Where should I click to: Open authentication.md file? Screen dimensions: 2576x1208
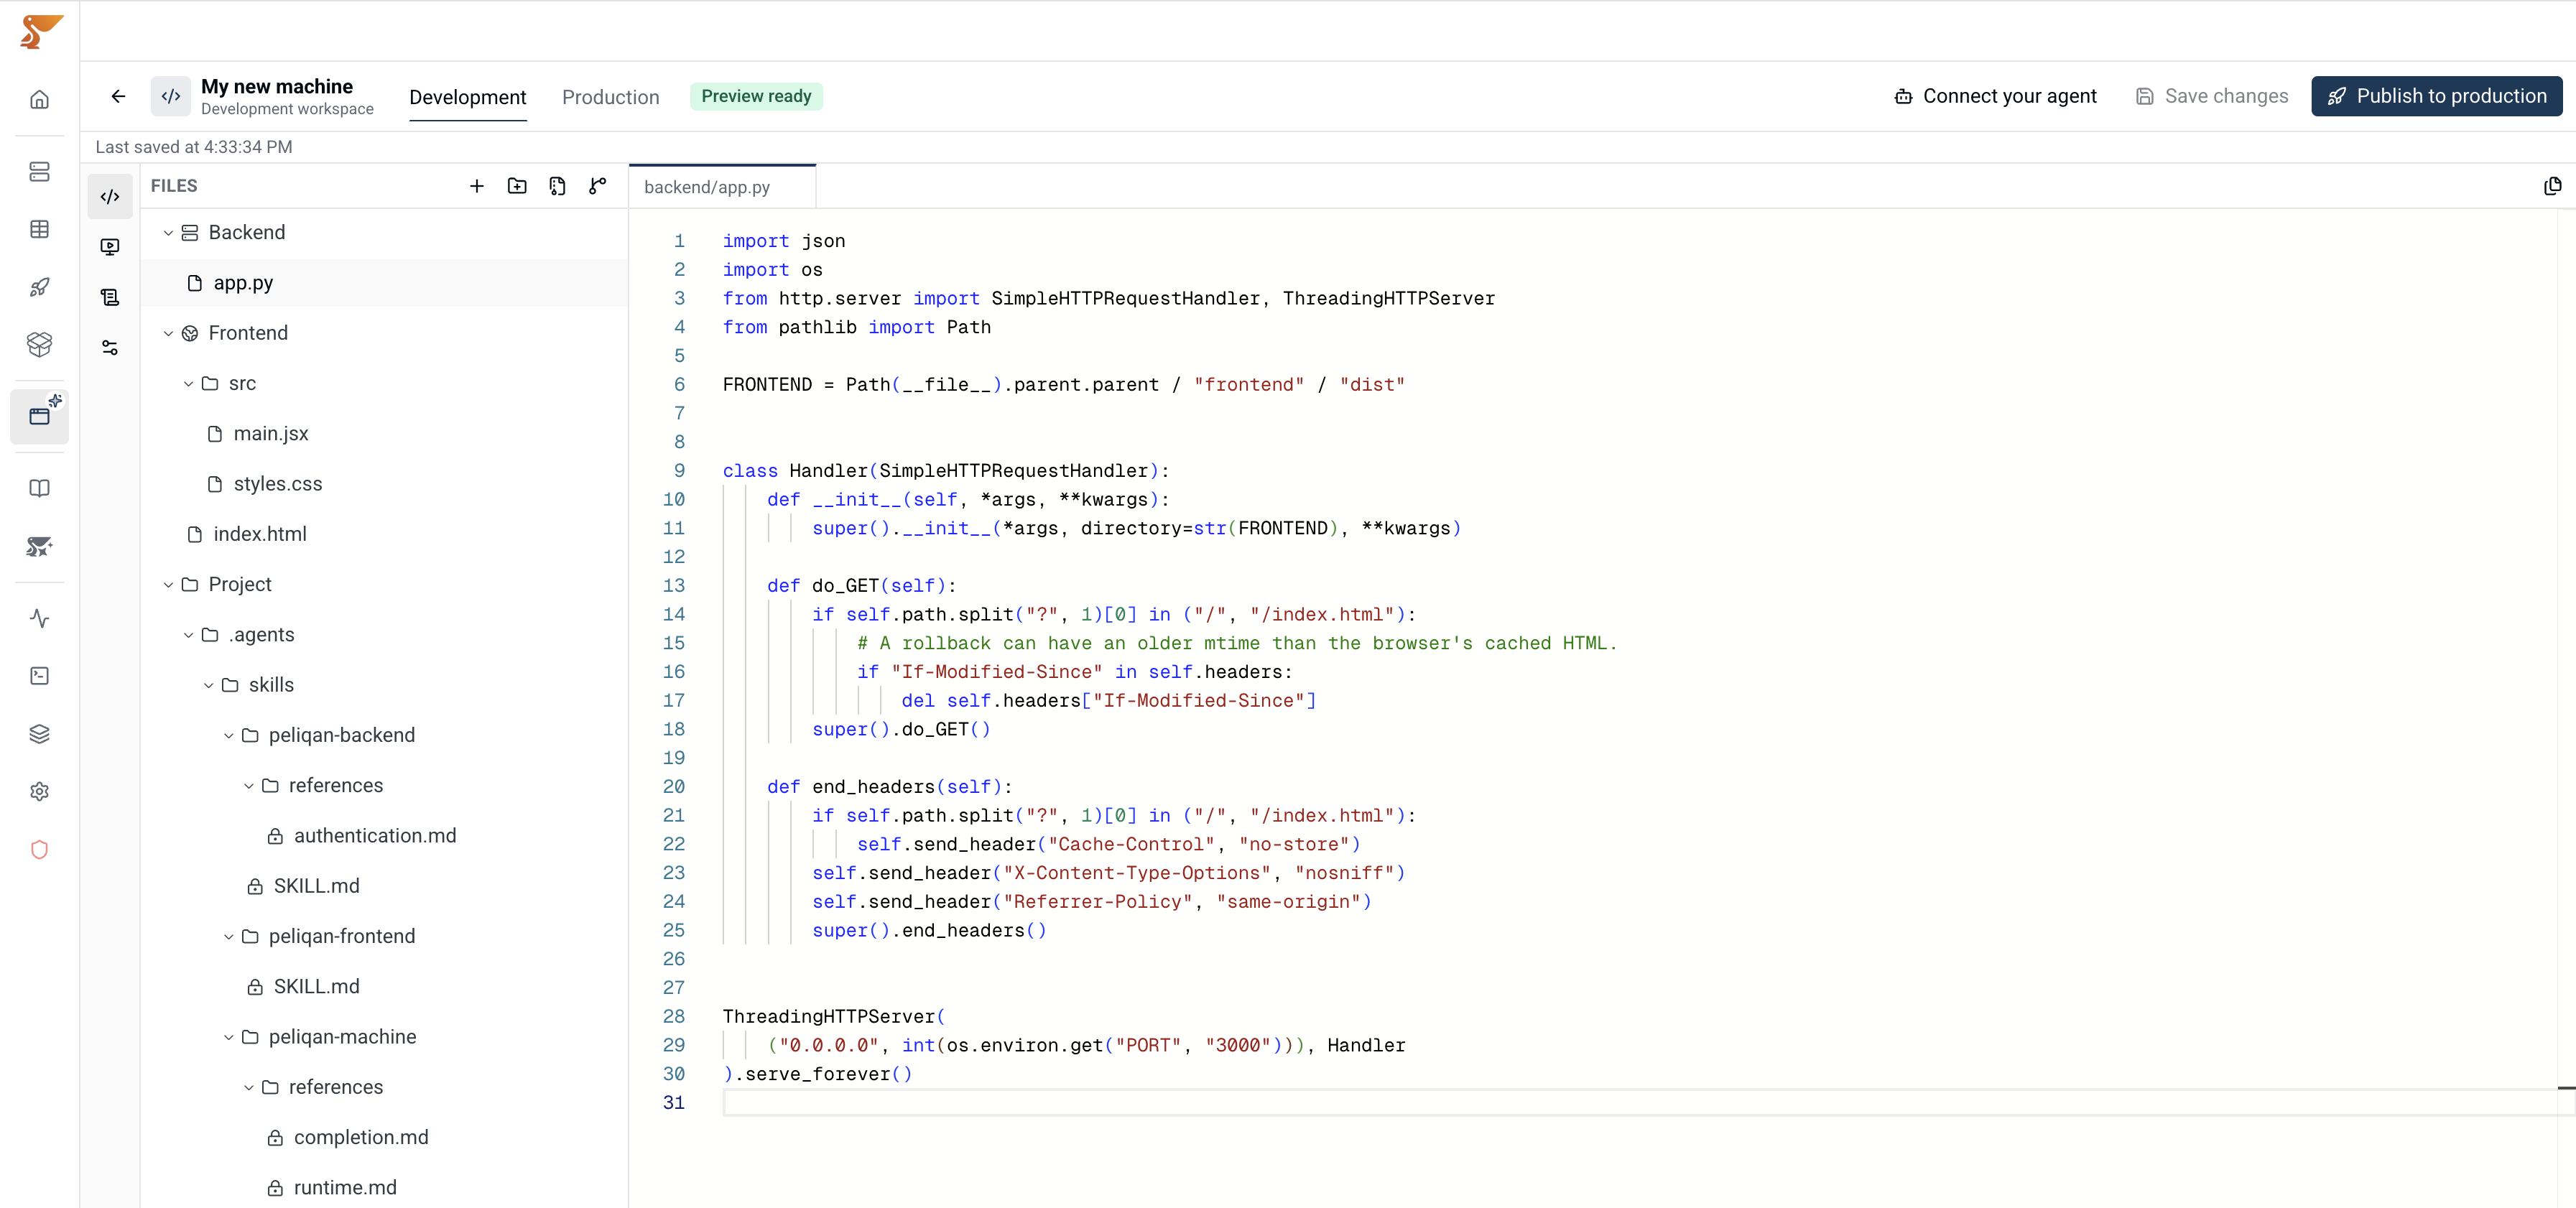pos(384,835)
